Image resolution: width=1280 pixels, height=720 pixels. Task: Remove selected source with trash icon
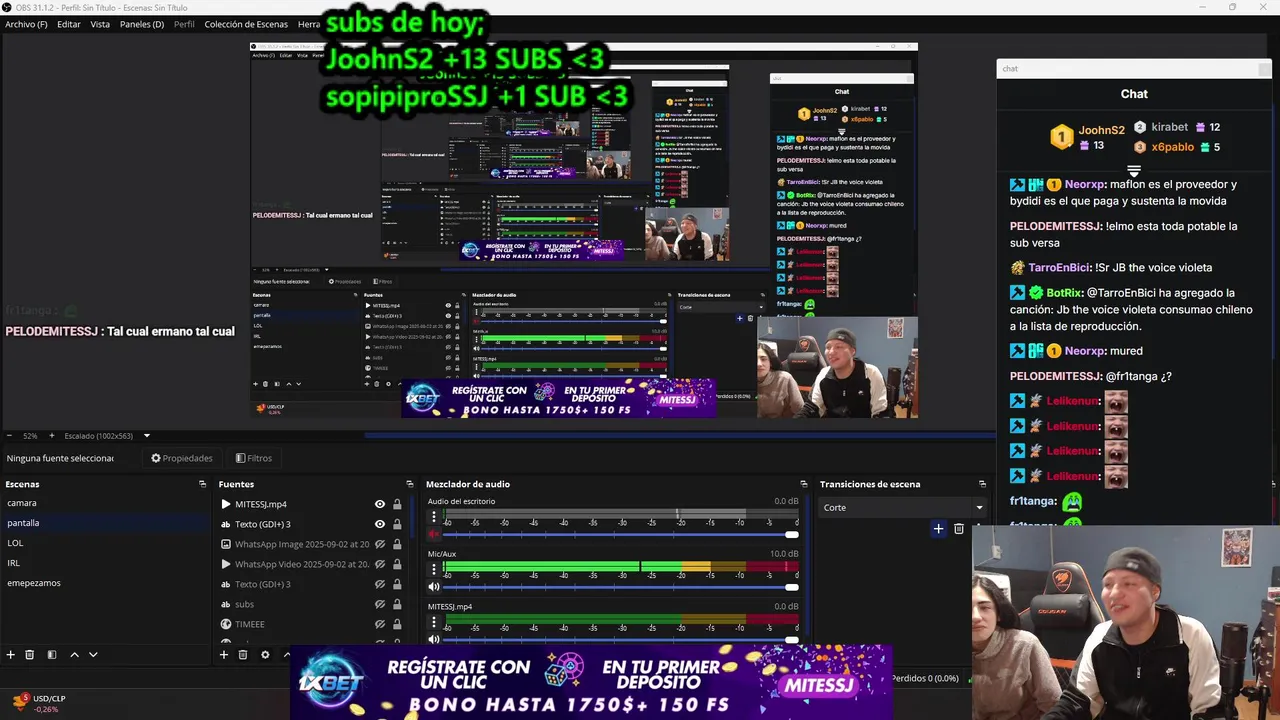pyautogui.click(x=243, y=655)
